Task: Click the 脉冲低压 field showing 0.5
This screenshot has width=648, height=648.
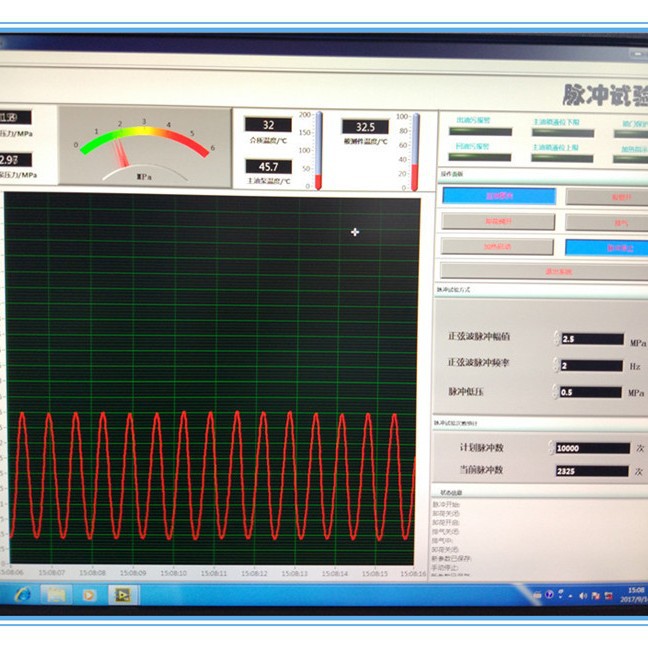Action: point(591,392)
